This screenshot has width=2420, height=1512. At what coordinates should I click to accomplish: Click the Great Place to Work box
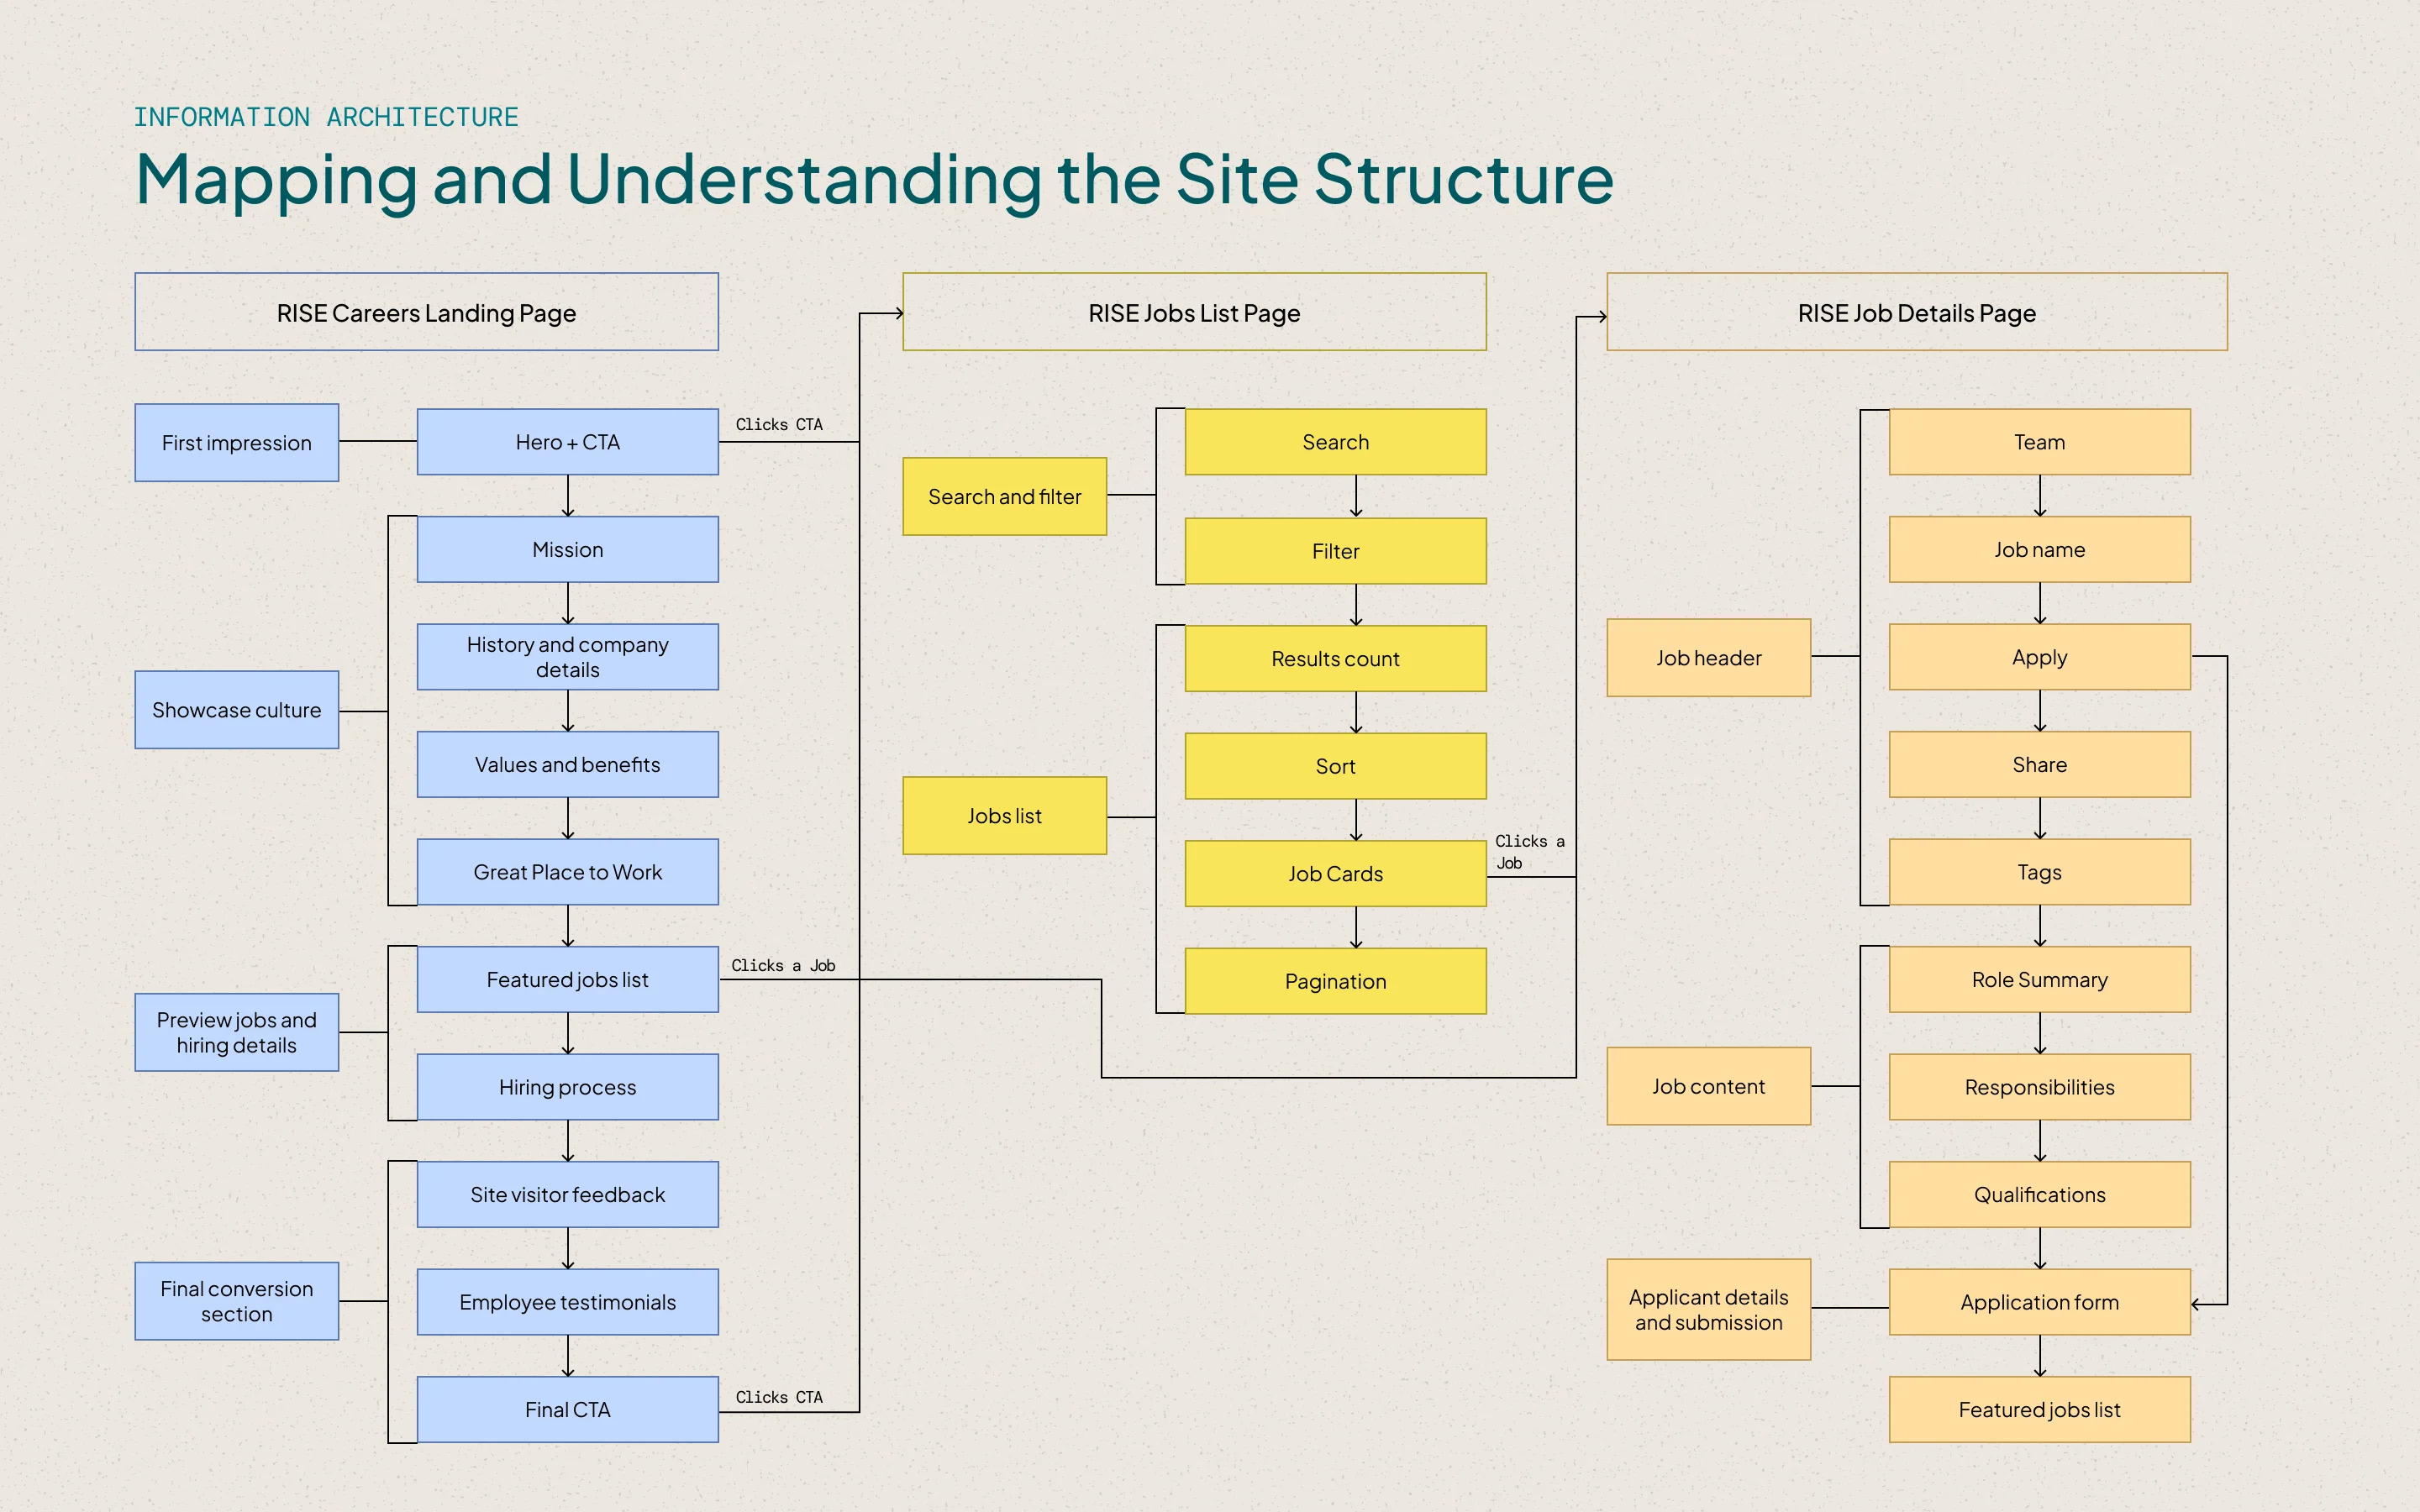pyautogui.click(x=568, y=872)
